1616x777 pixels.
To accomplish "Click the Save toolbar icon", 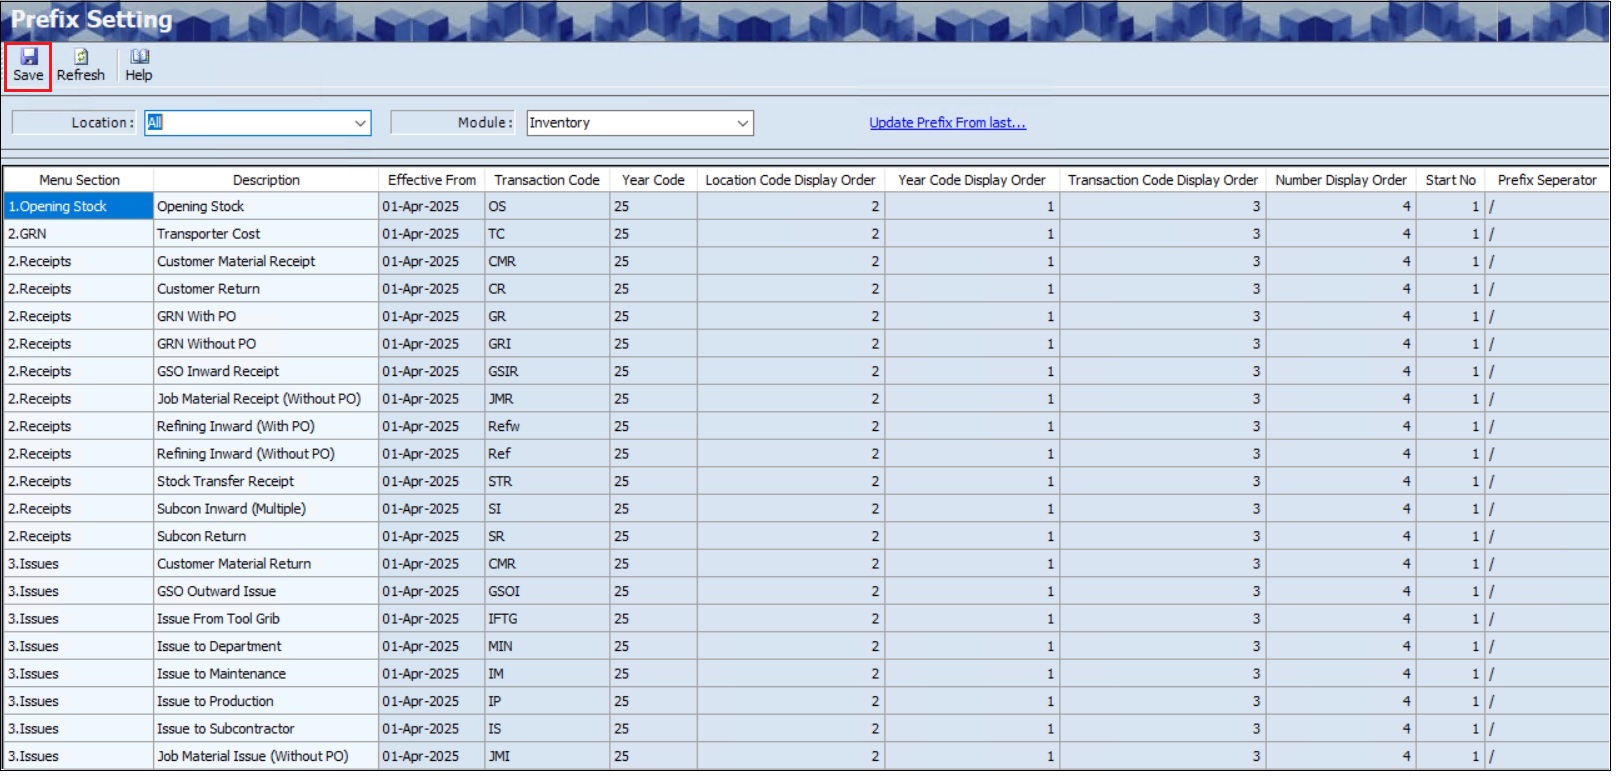I will (28, 66).
